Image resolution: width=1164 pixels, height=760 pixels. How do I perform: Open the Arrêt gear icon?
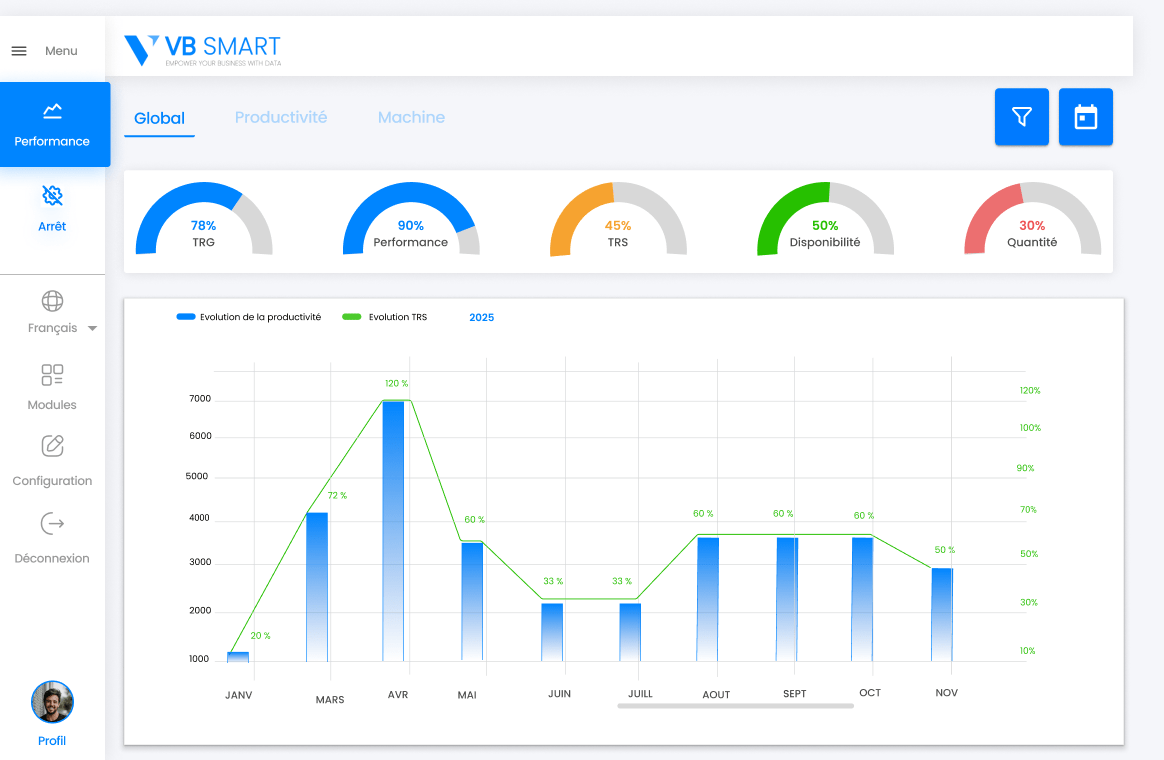click(x=52, y=195)
